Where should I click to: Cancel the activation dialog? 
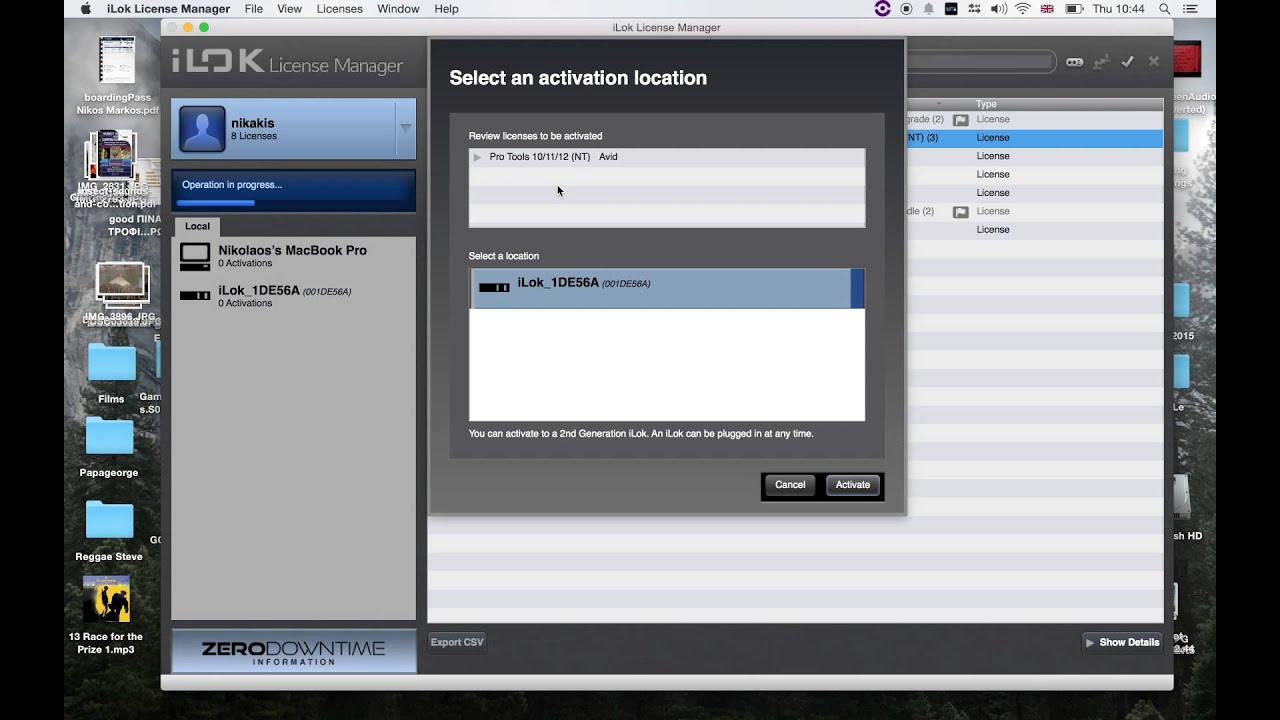tap(789, 485)
